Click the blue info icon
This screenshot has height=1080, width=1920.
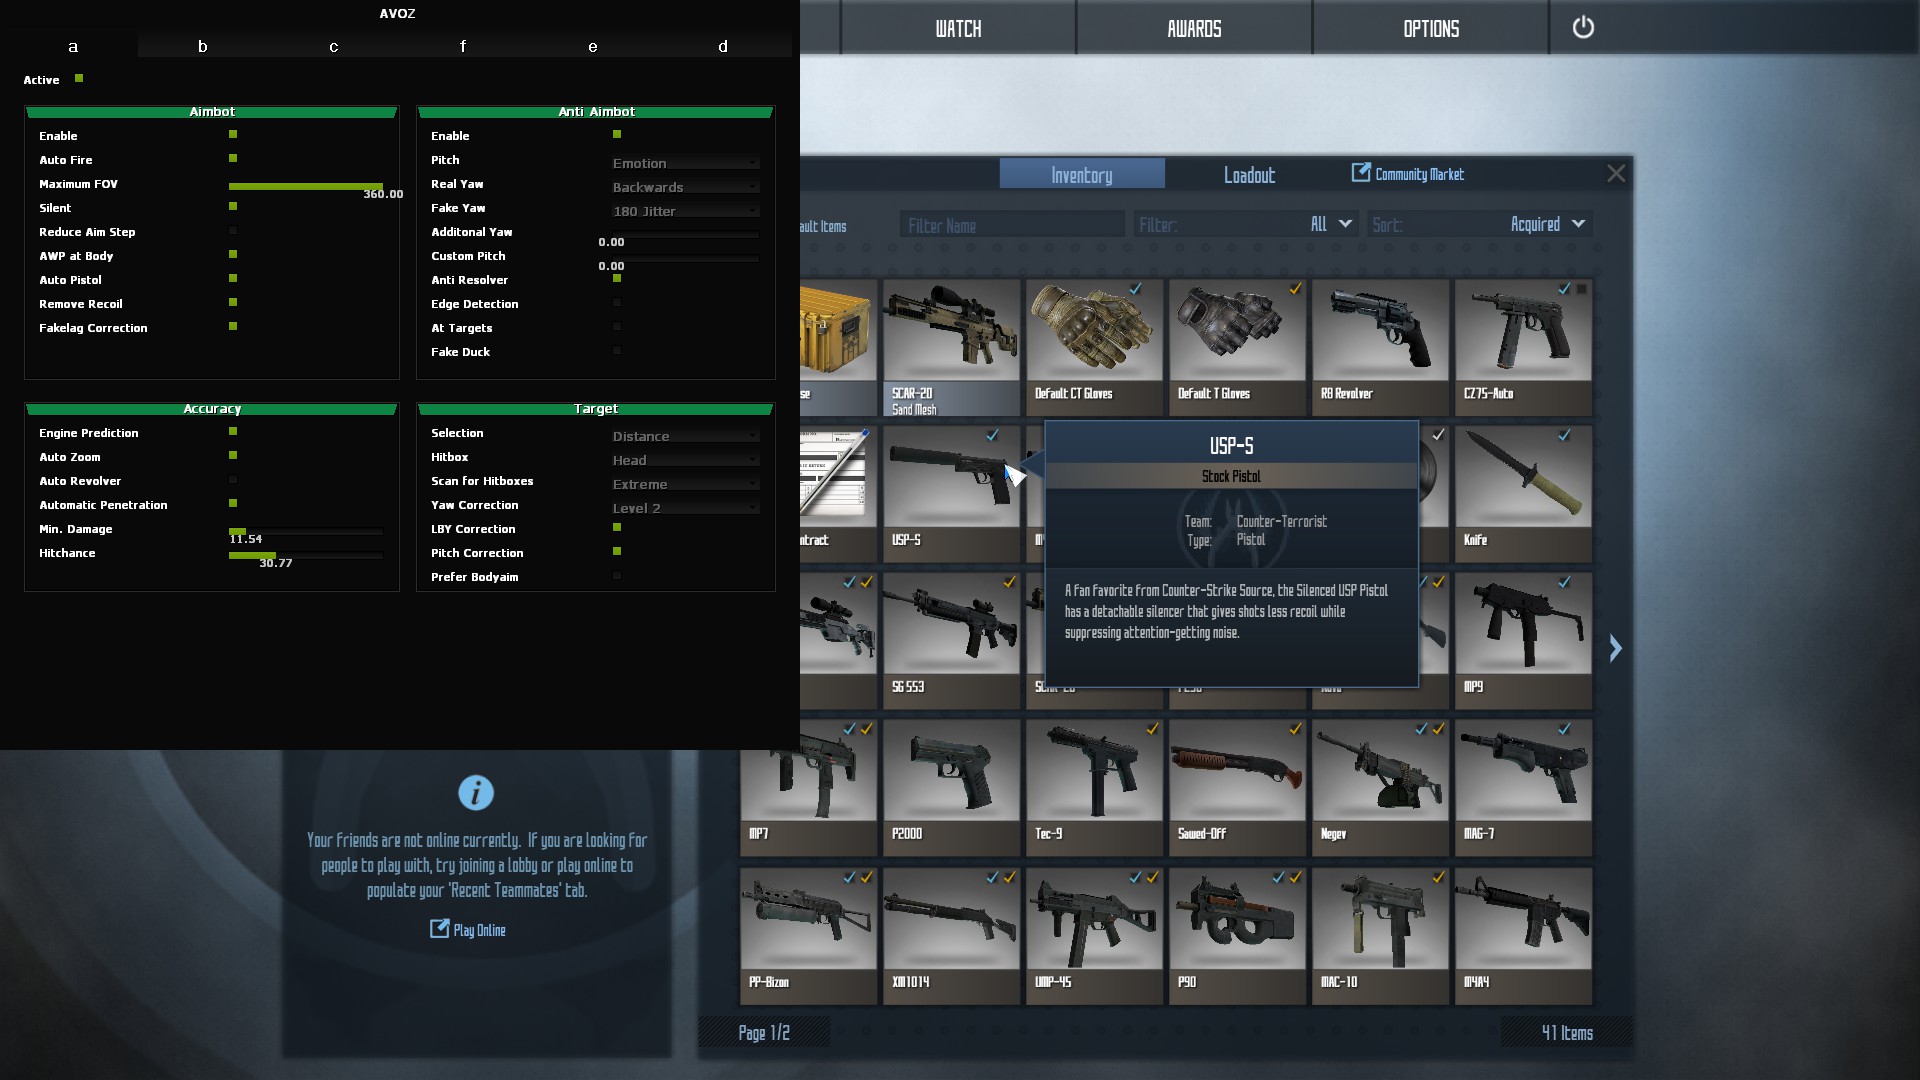476,793
